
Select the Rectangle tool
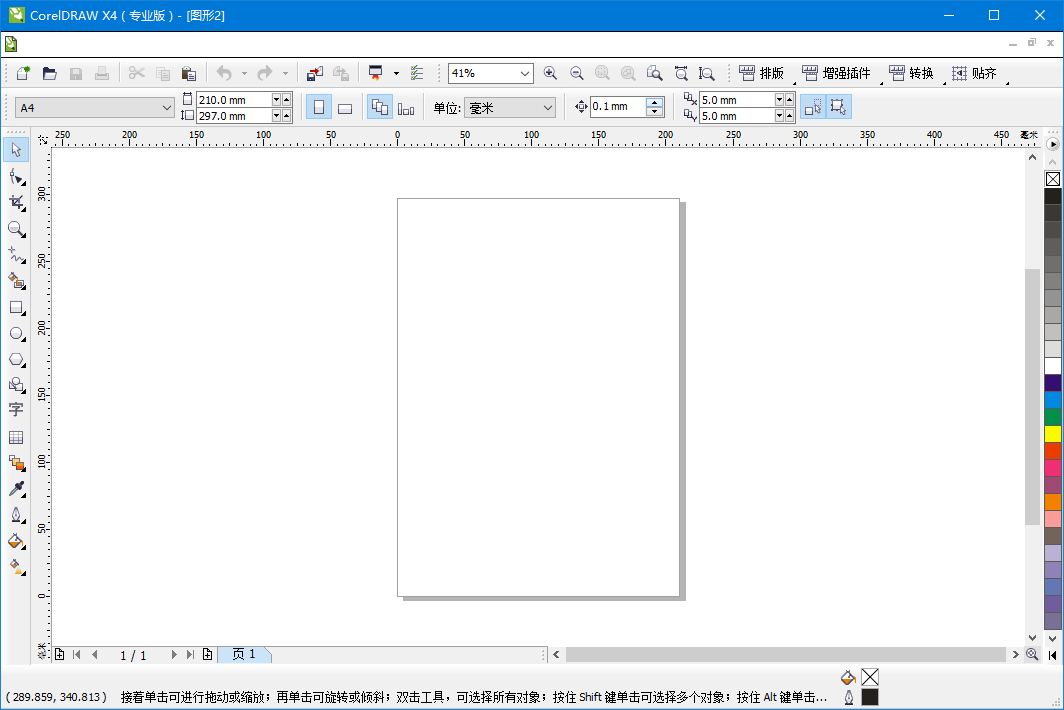16,307
